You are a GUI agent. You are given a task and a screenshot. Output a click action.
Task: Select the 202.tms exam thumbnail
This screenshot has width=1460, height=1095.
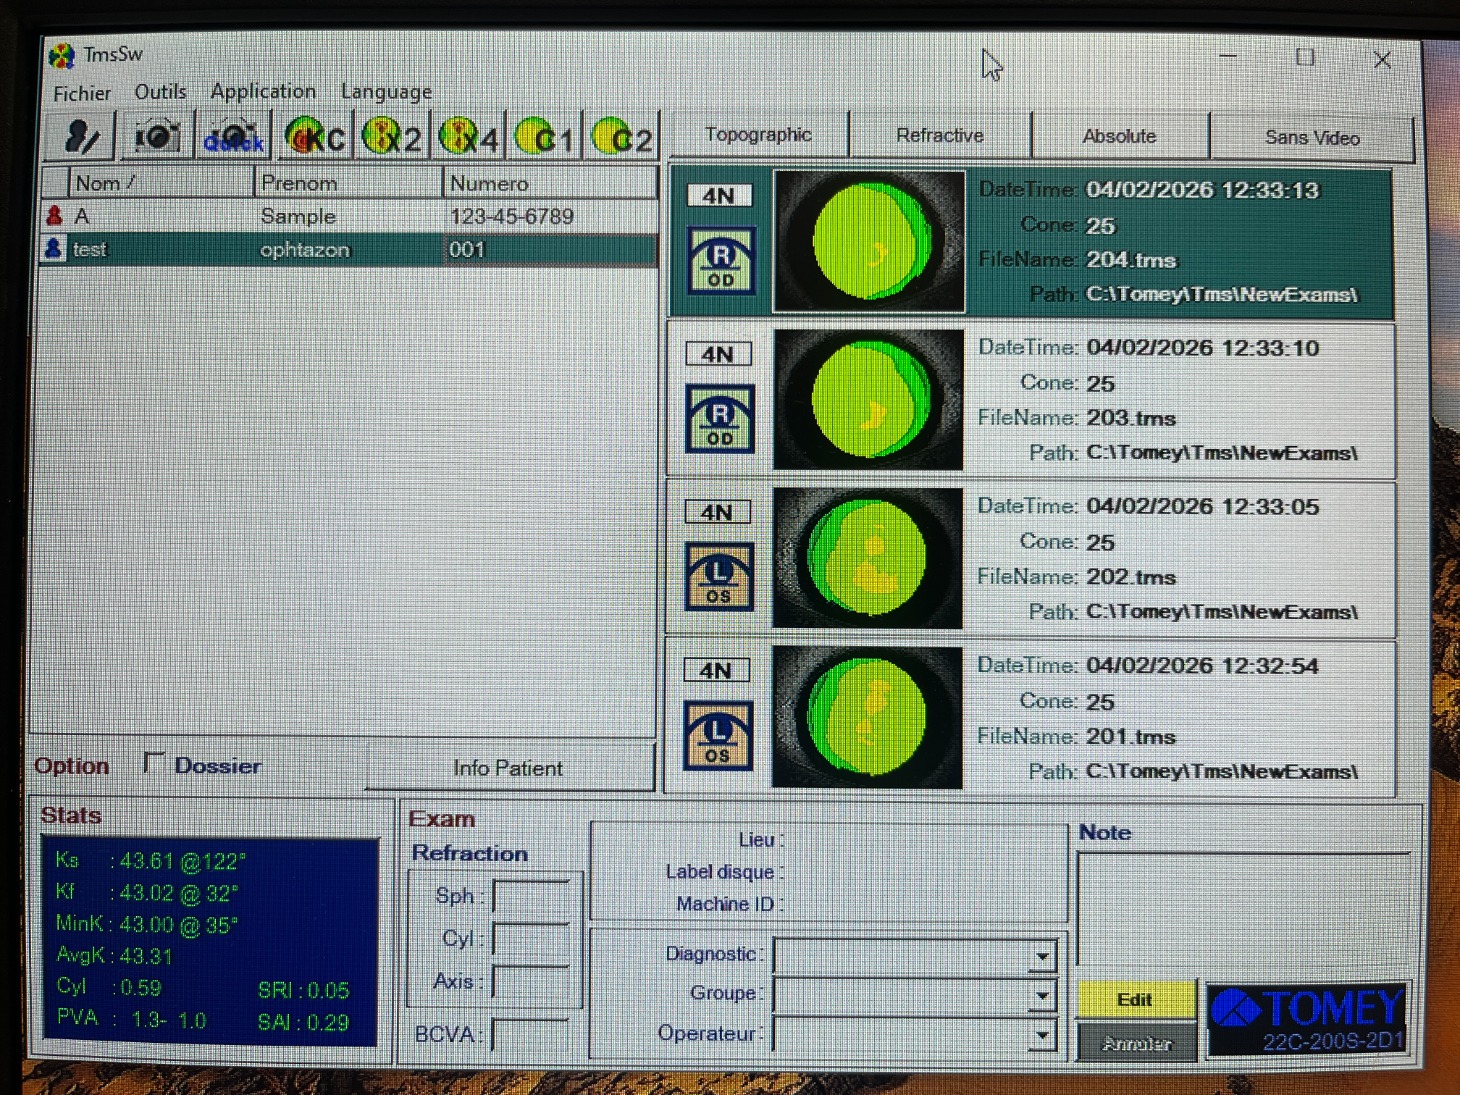(868, 558)
